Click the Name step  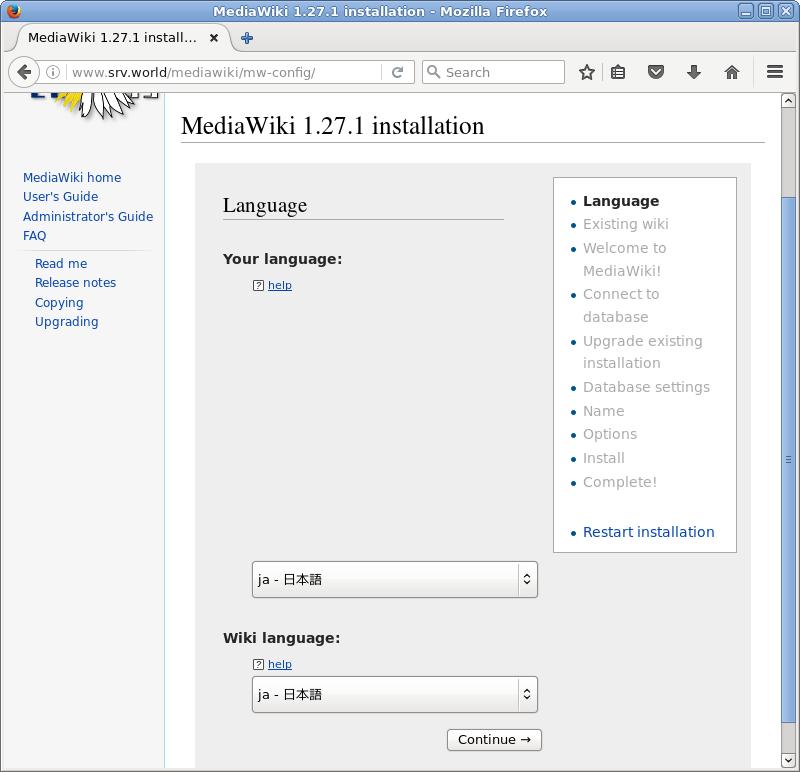(x=604, y=411)
